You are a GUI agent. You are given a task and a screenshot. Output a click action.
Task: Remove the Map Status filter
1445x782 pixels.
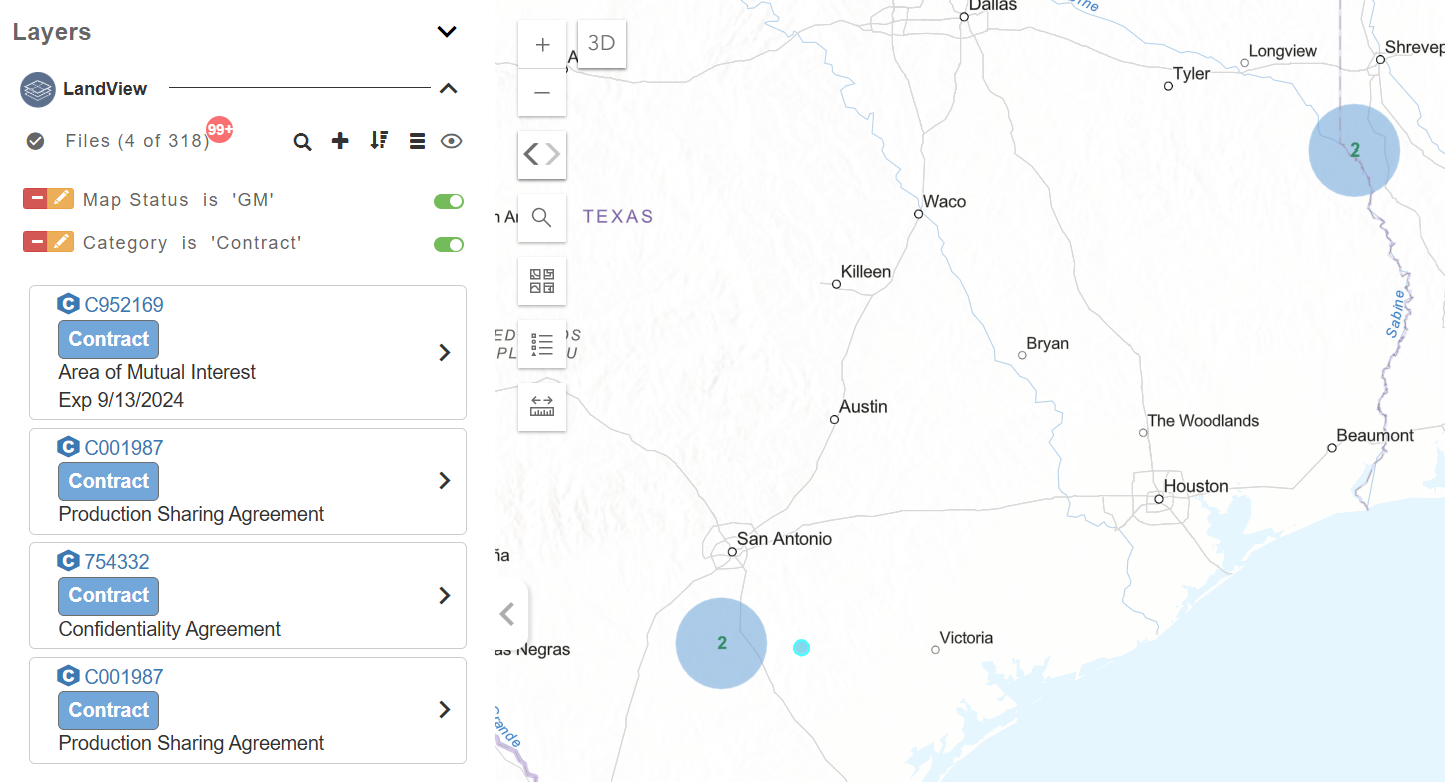[36, 199]
